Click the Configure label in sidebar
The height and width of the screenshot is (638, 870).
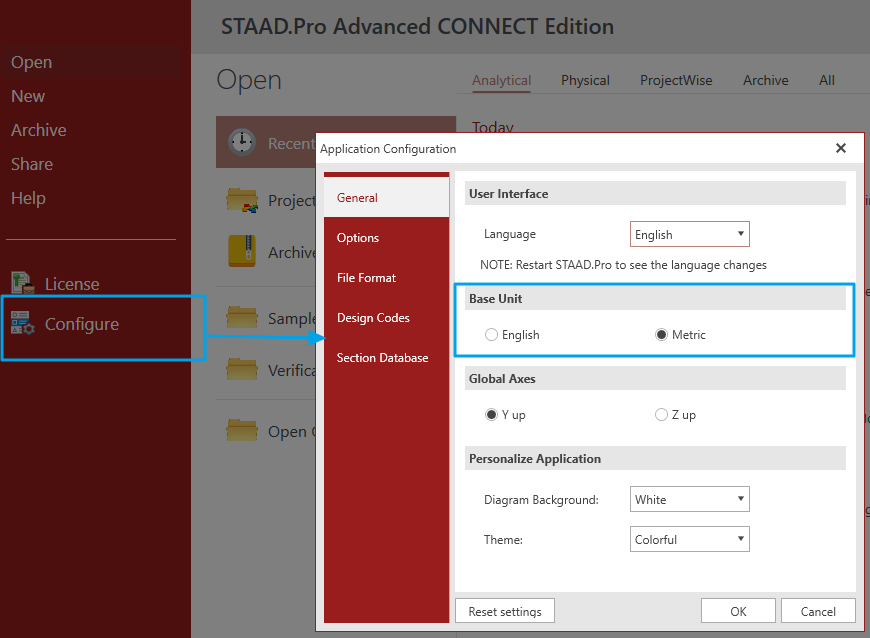pos(82,324)
